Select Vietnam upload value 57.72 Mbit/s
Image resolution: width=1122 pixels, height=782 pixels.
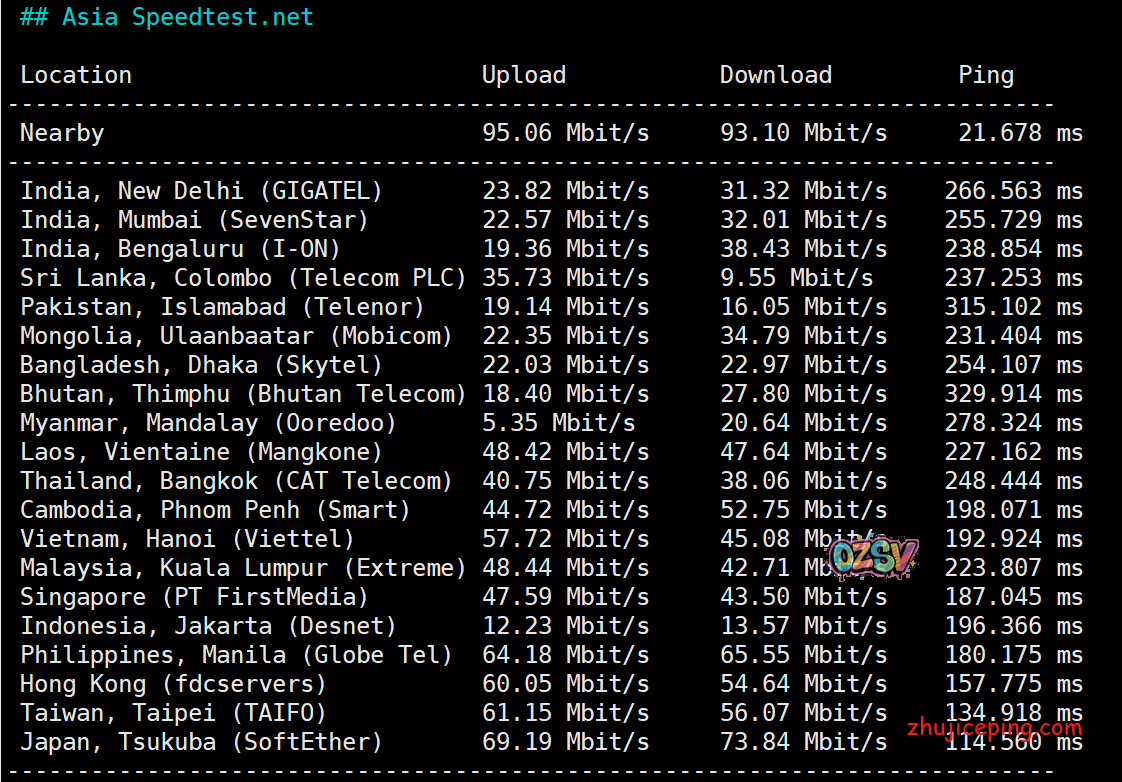[565, 539]
